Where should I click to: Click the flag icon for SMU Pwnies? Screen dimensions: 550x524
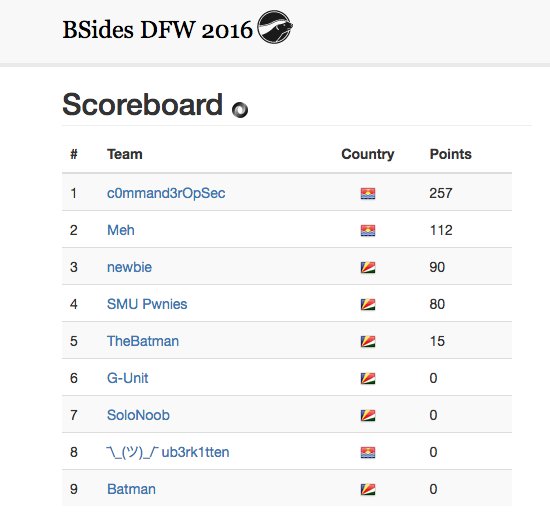[368, 304]
